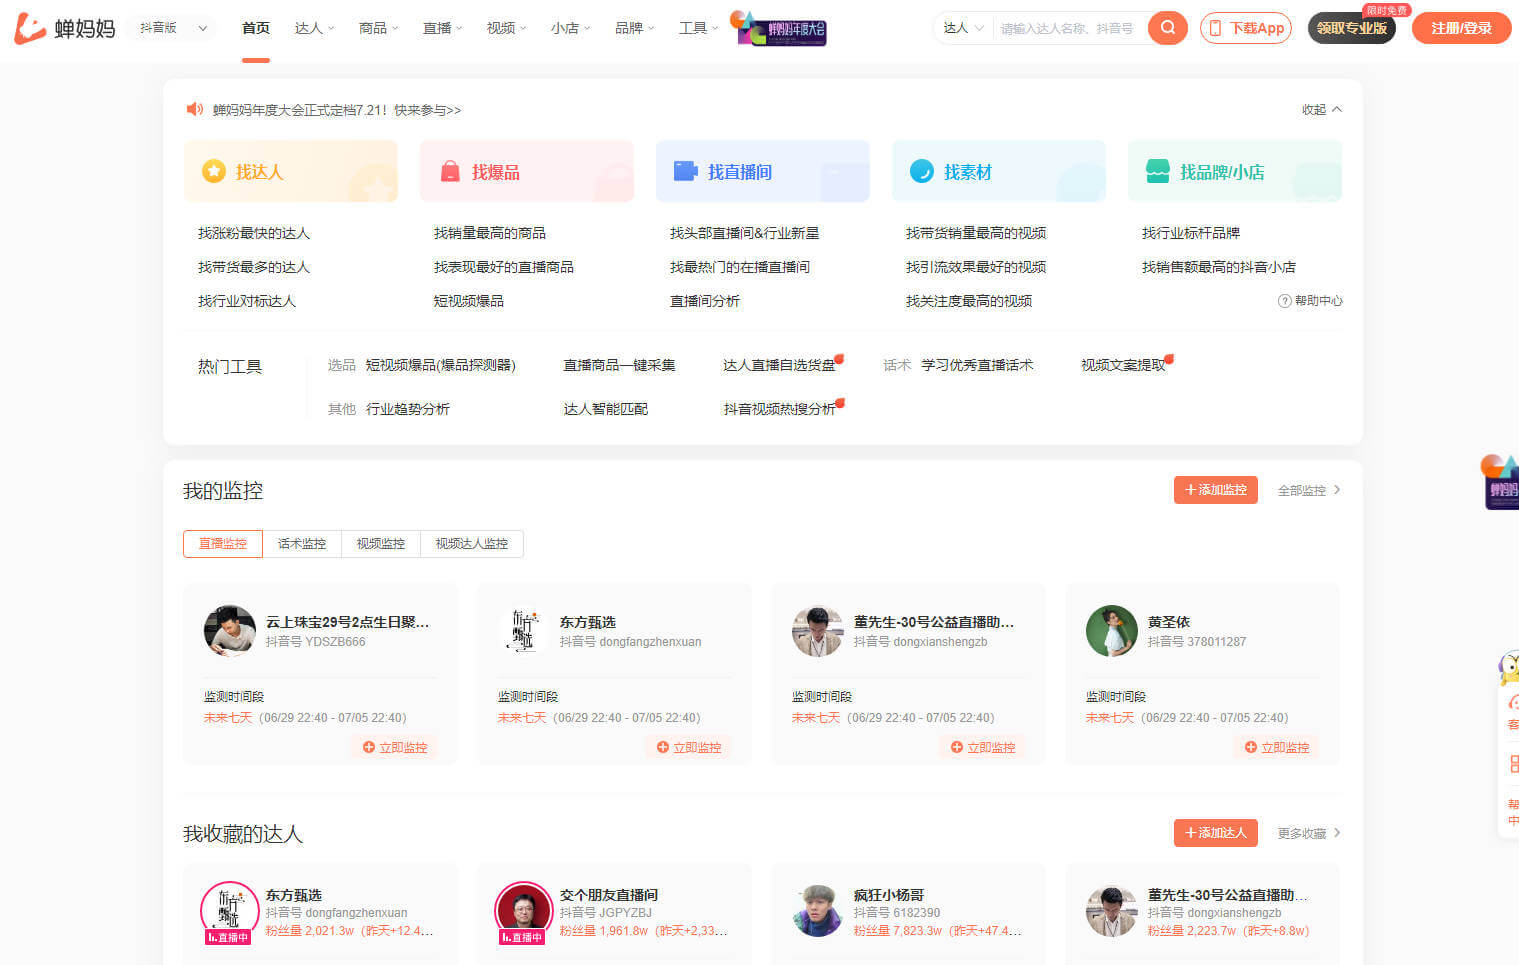Screen dimensions: 1519x965
Task: Click 立即监控 for 东方甄选
Action: pos(689,747)
